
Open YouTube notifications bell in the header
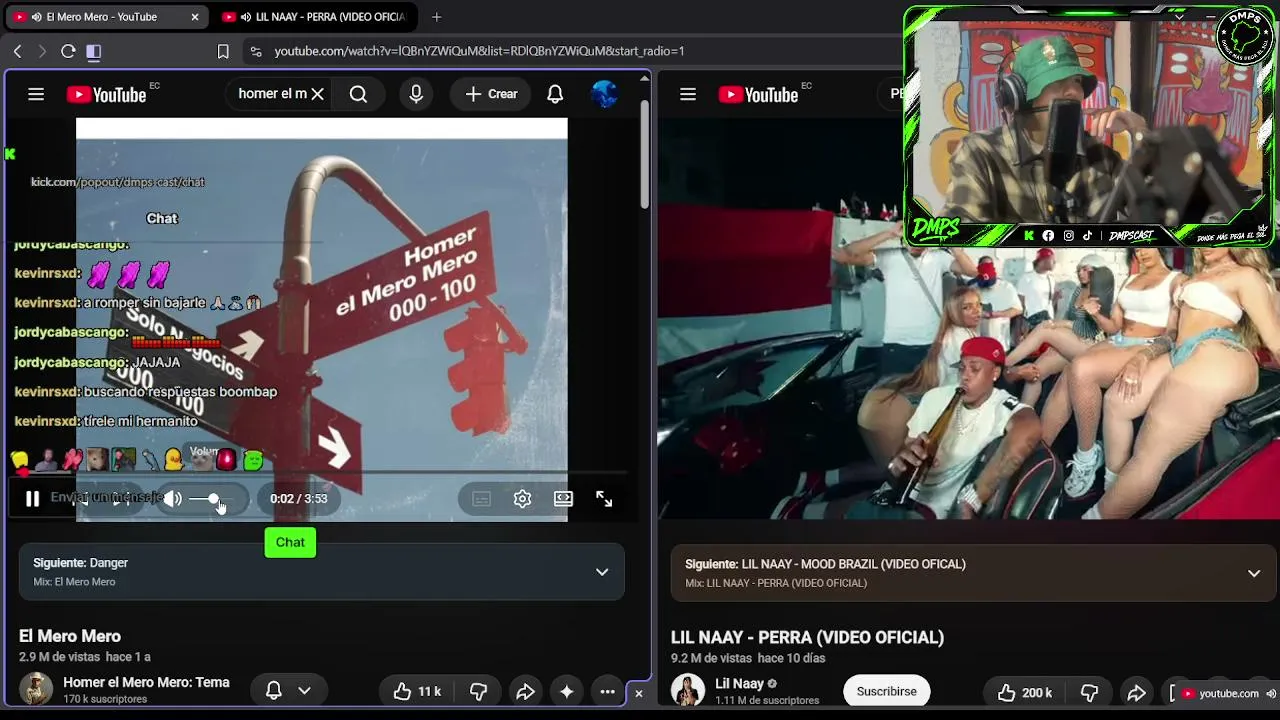pyautogui.click(x=555, y=94)
